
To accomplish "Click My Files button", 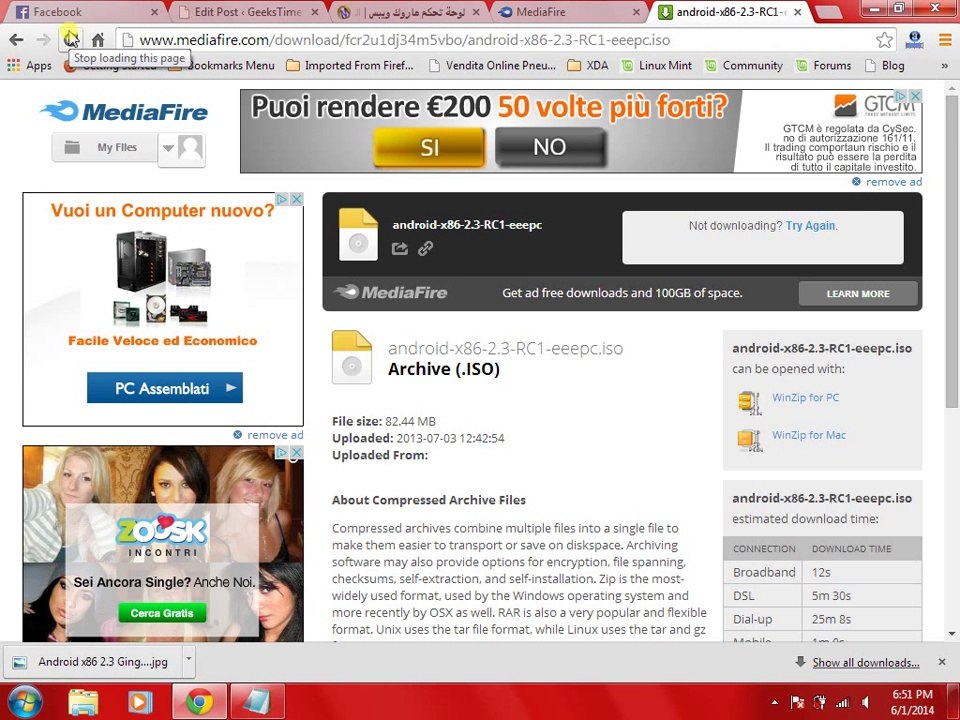I will pos(105,148).
